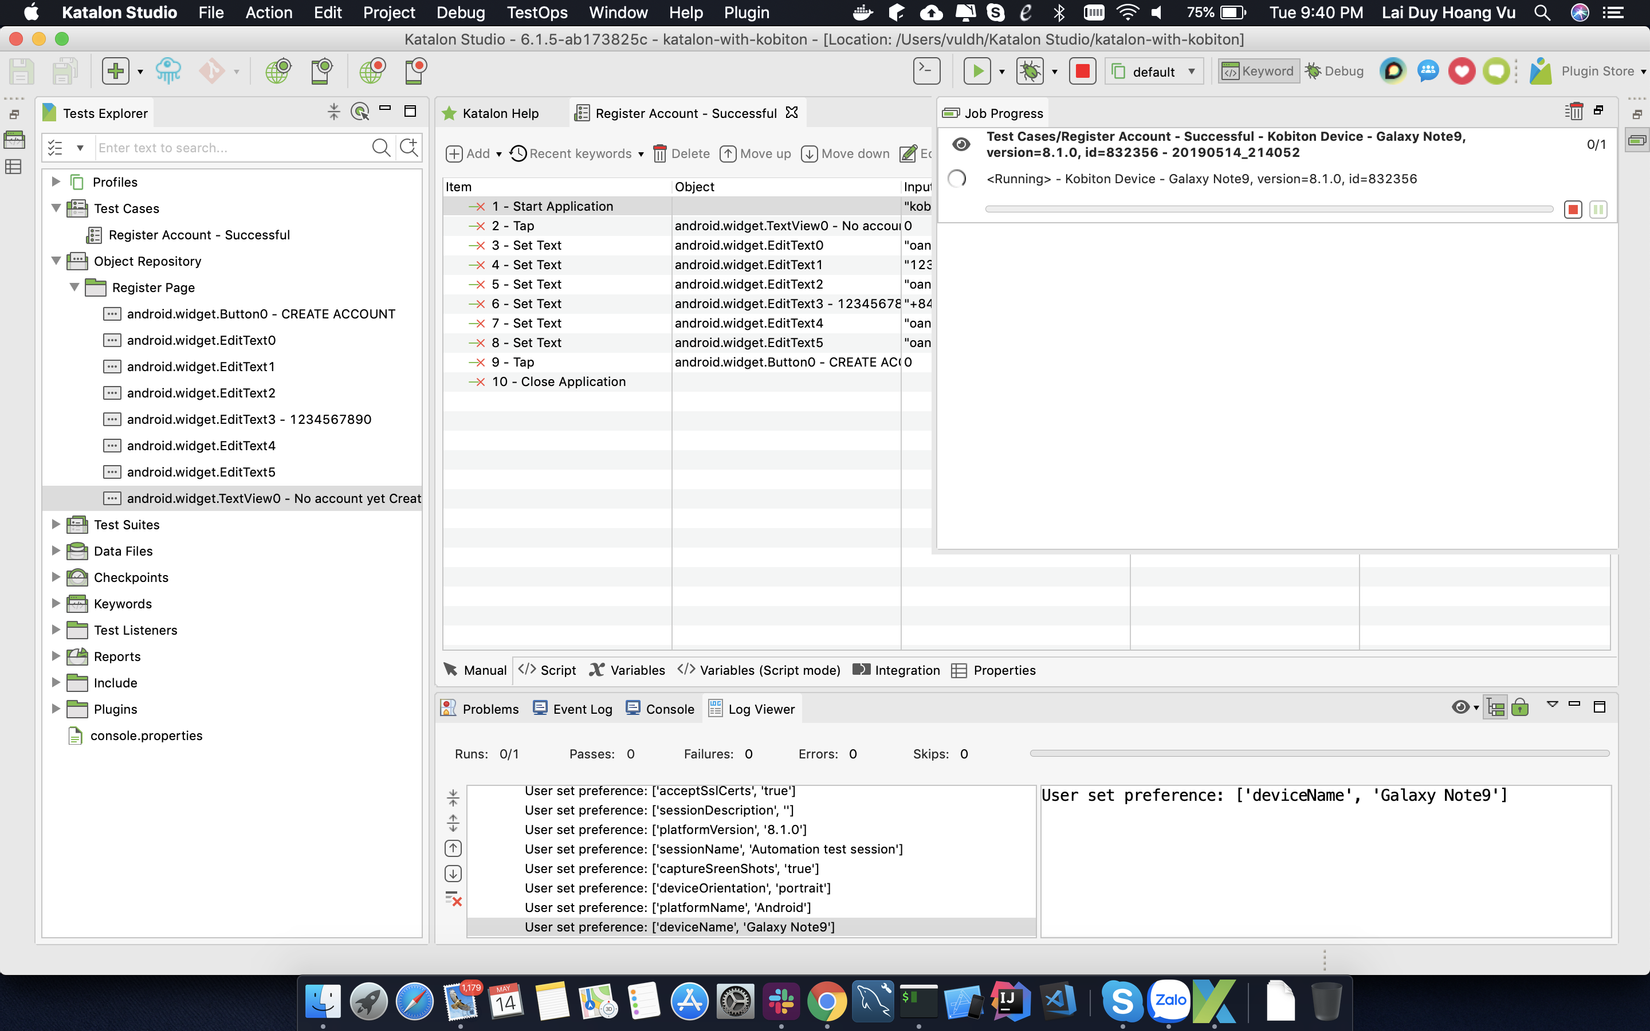This screenshot has height=1031, width=1650.
Task: Collapse the Register Page folder
Action: pos(74,287)
